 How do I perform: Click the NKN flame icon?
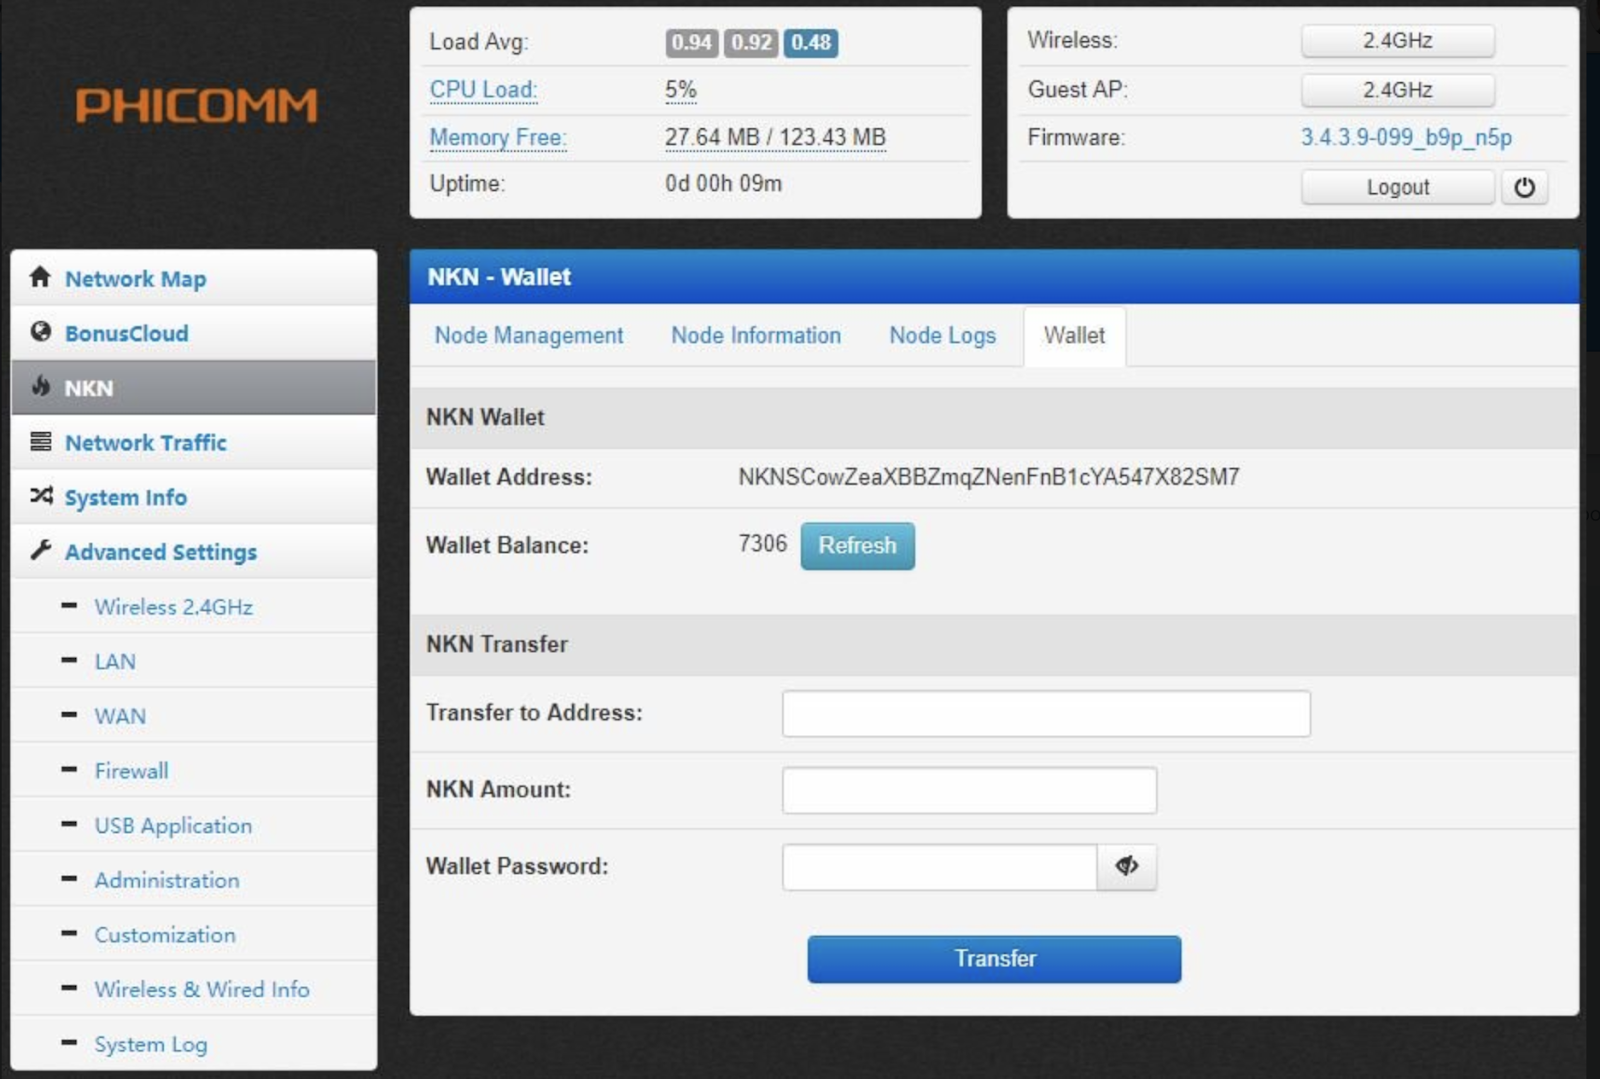[40, 386]
